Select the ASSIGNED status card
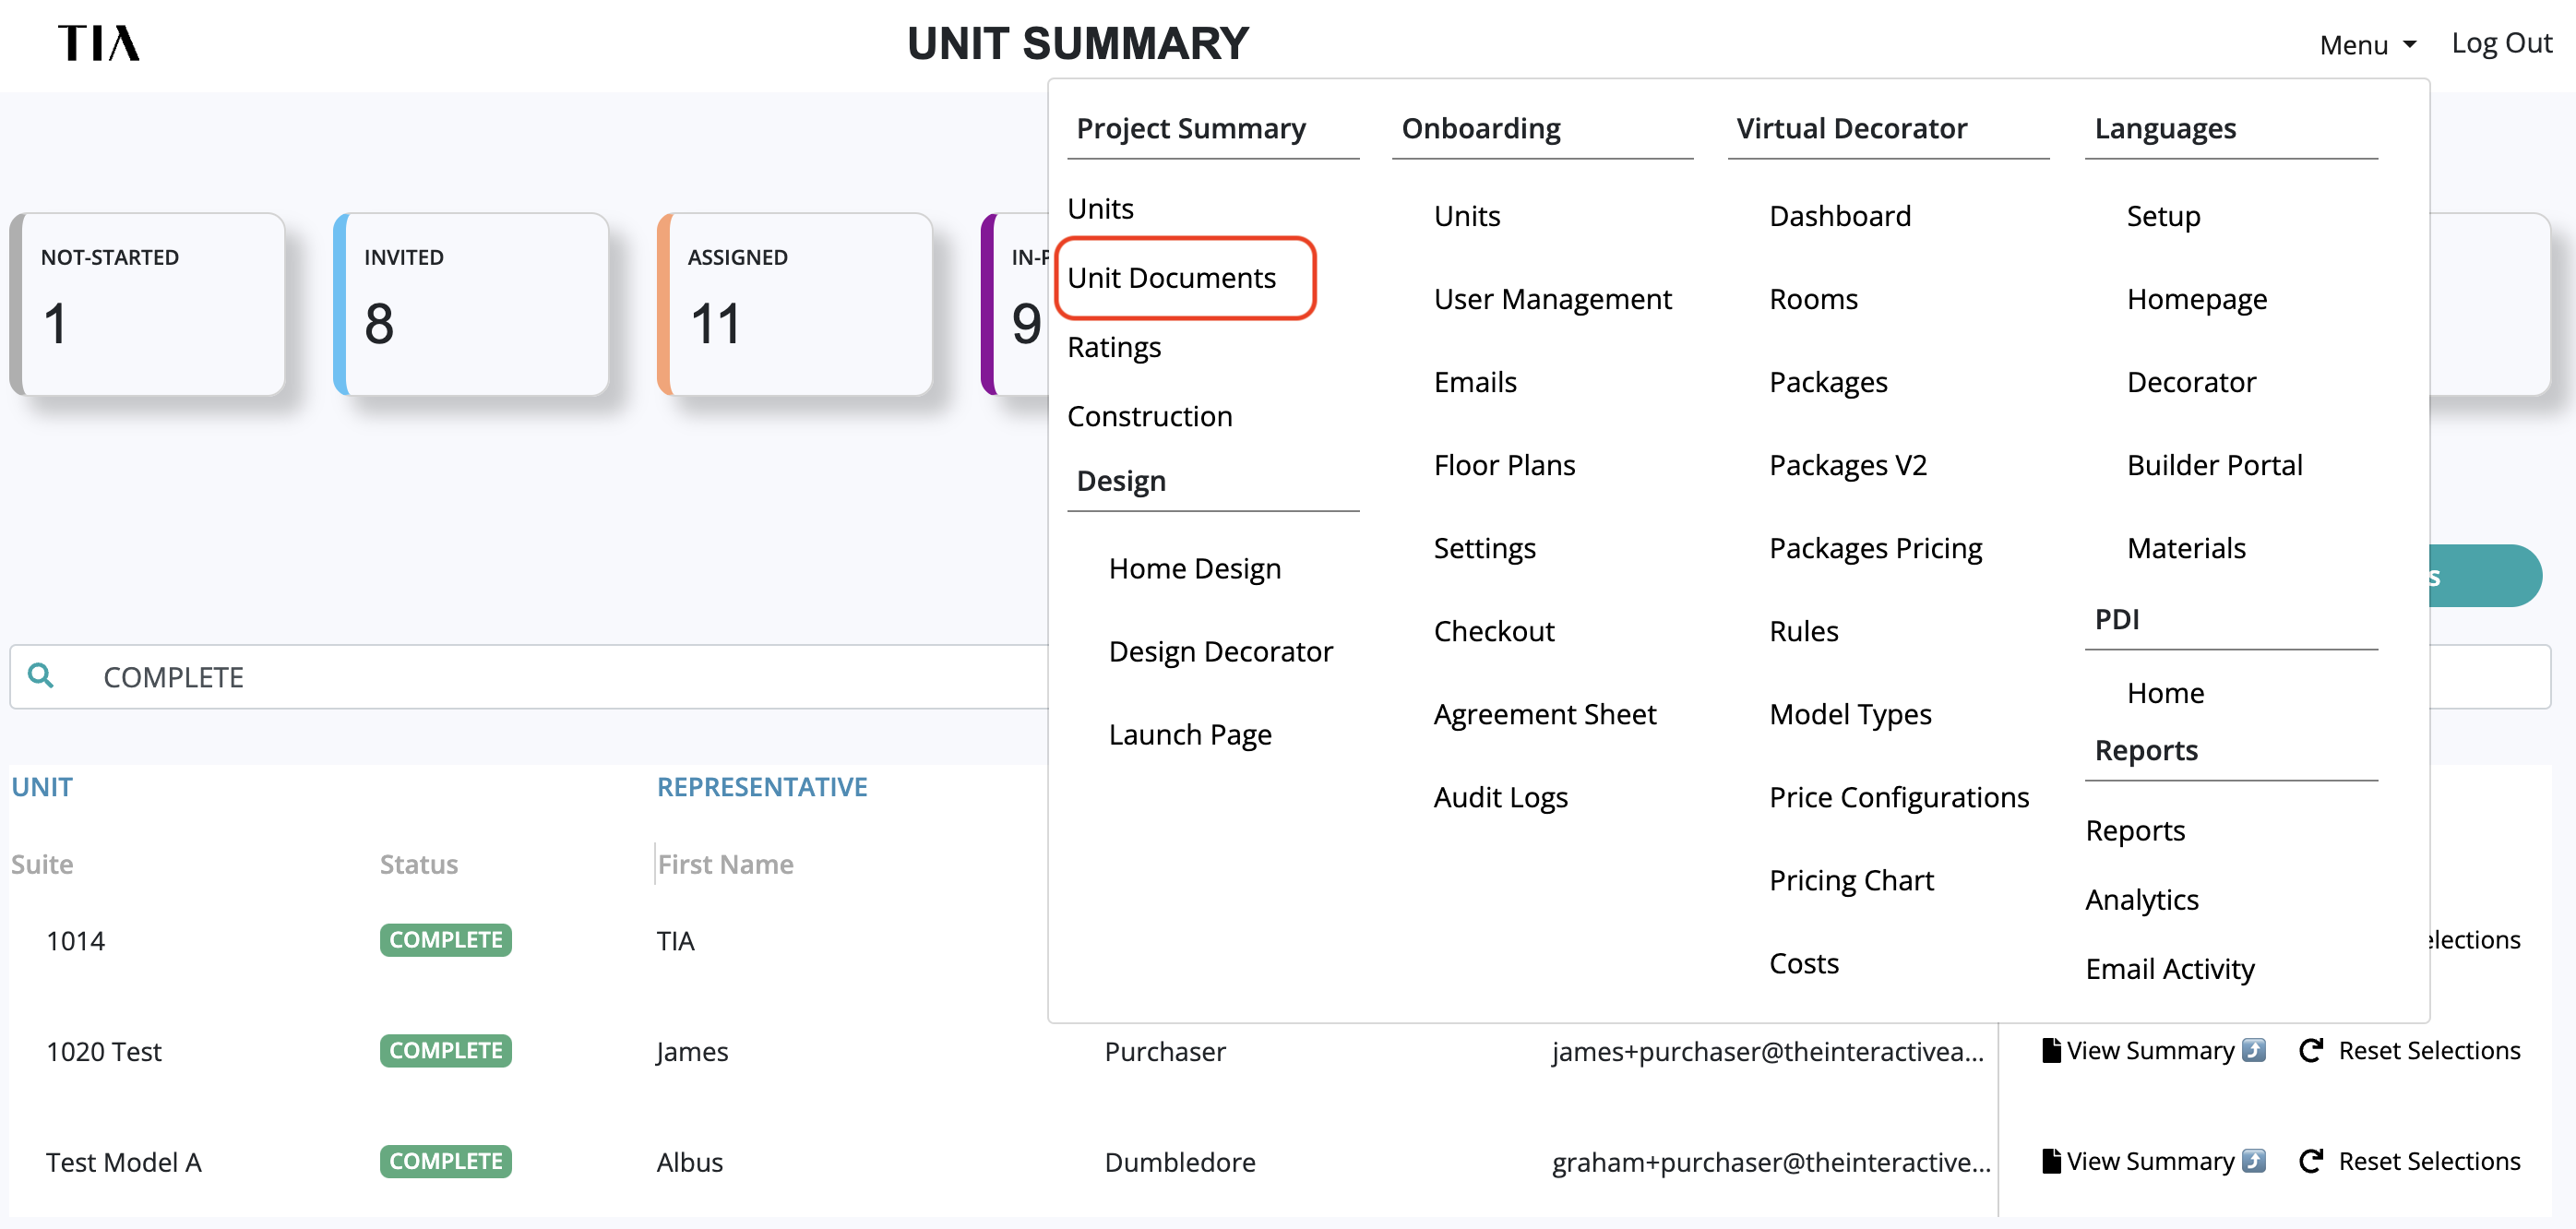This screenshot has height=1229, width=2576. pos(795,304)
